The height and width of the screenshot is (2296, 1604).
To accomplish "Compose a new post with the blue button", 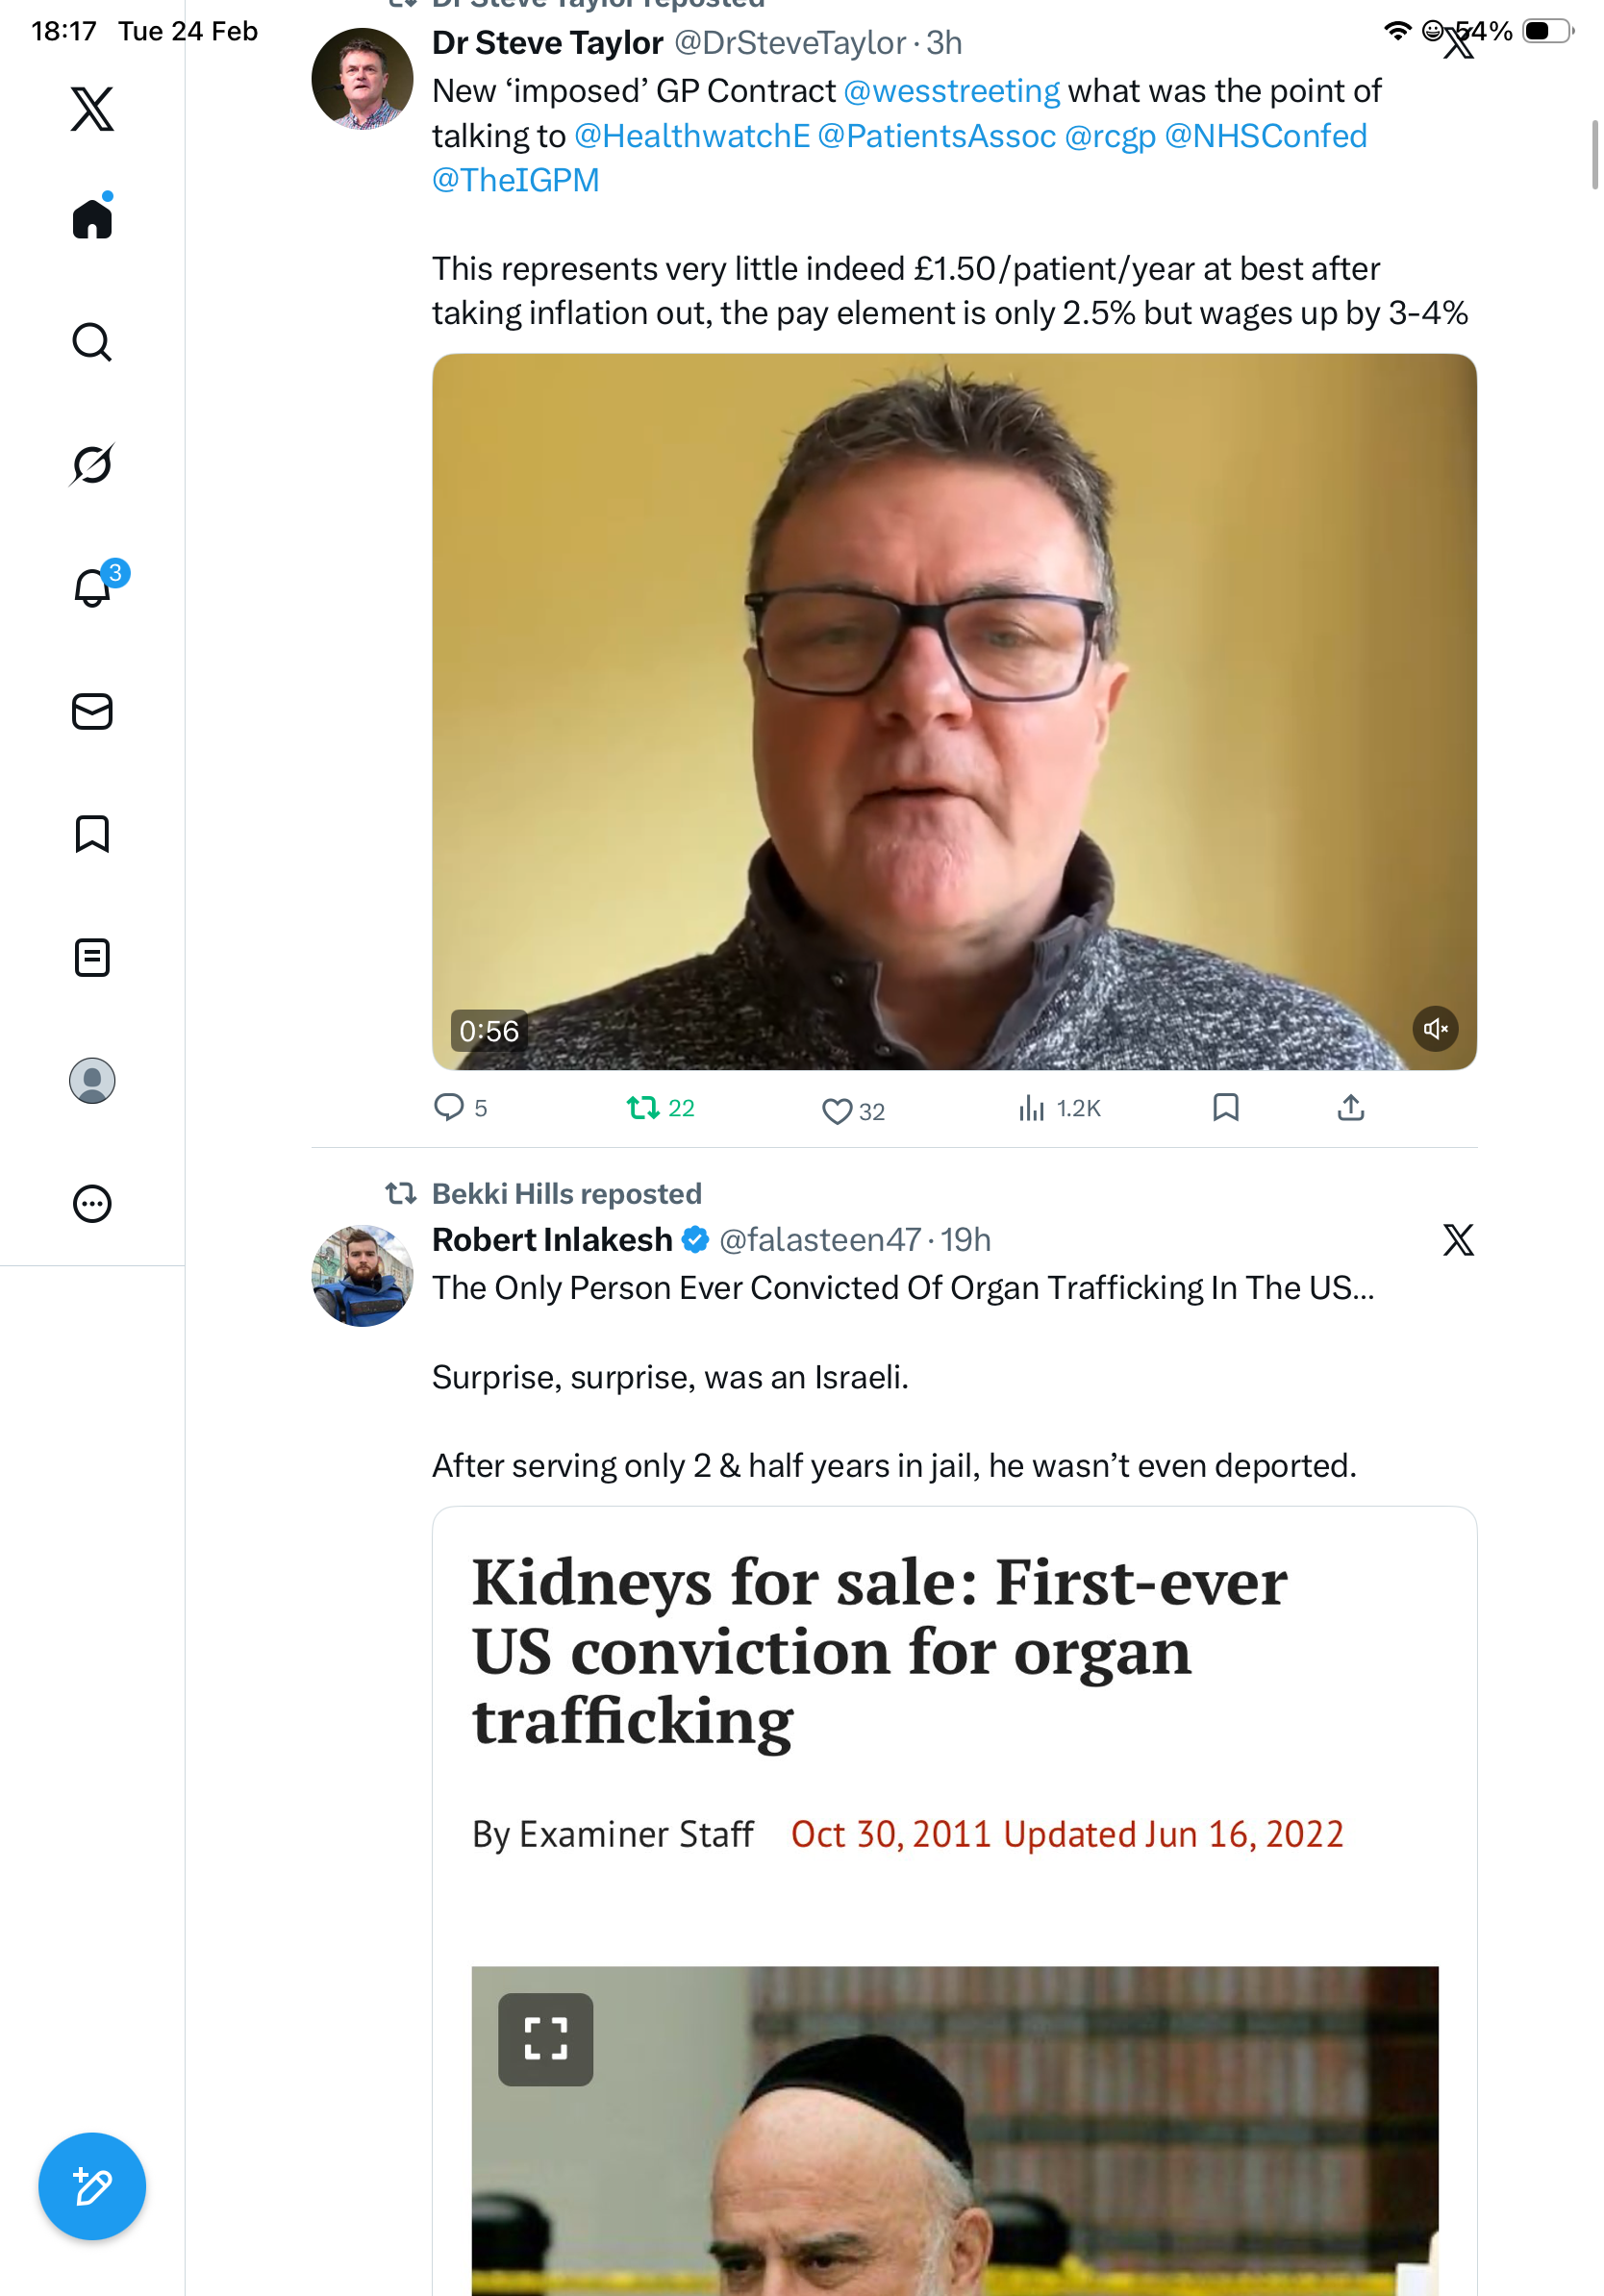I will coord(92,2186).
